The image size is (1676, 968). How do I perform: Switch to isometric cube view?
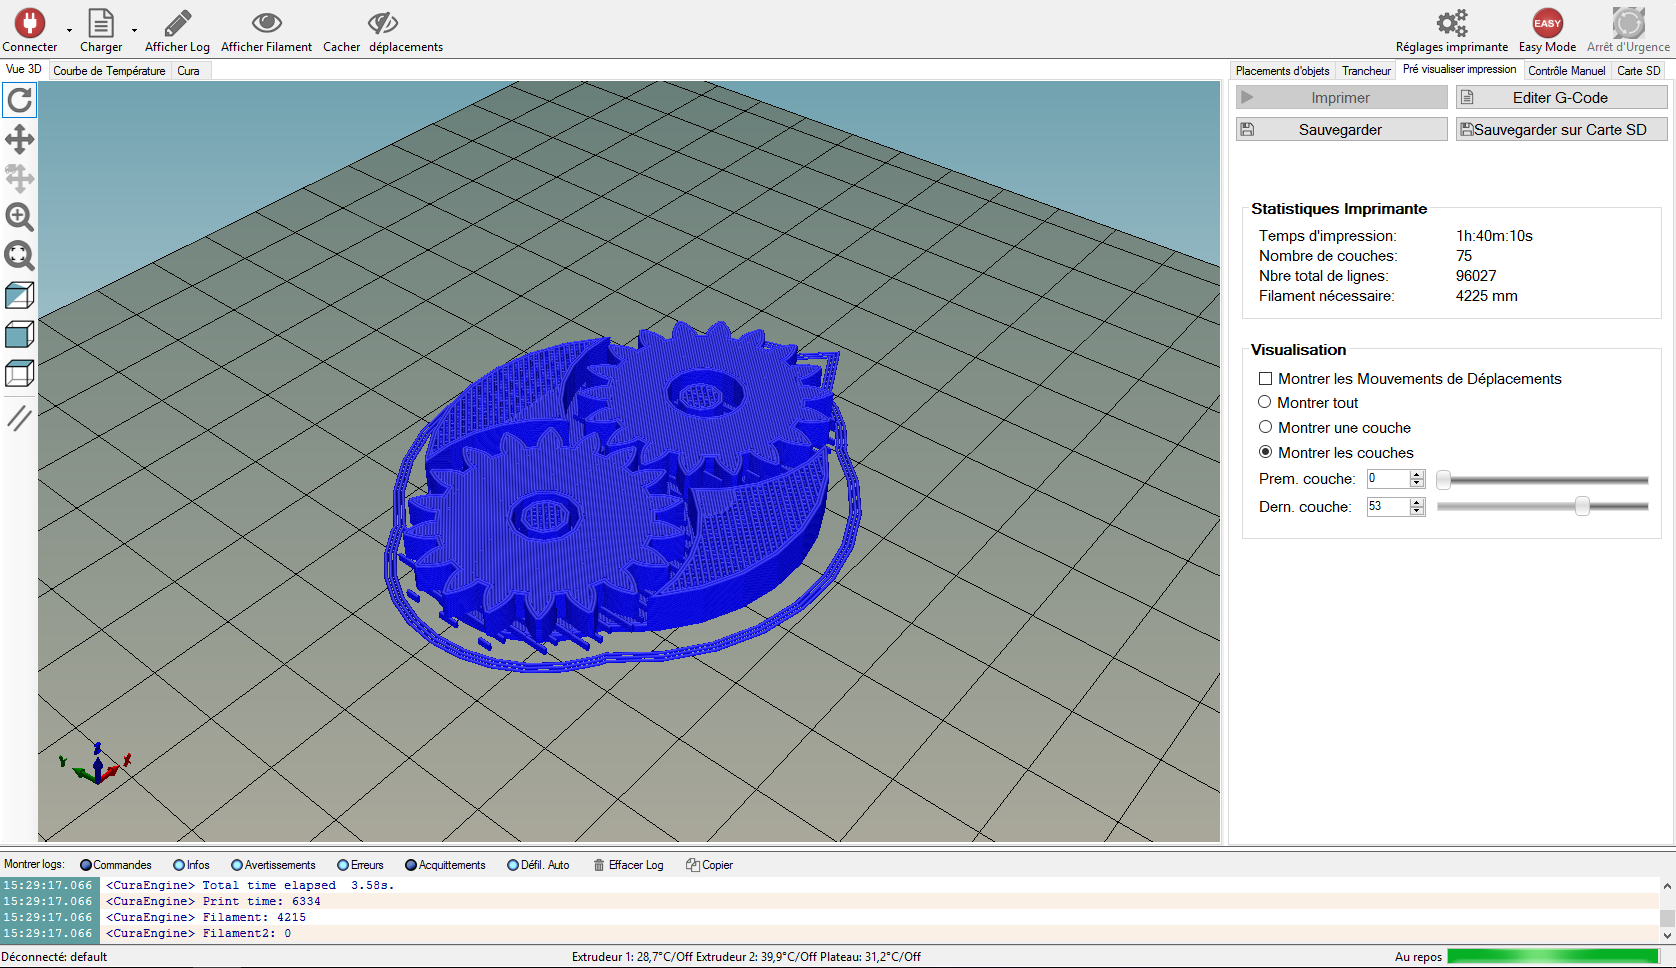pos(20,295)
